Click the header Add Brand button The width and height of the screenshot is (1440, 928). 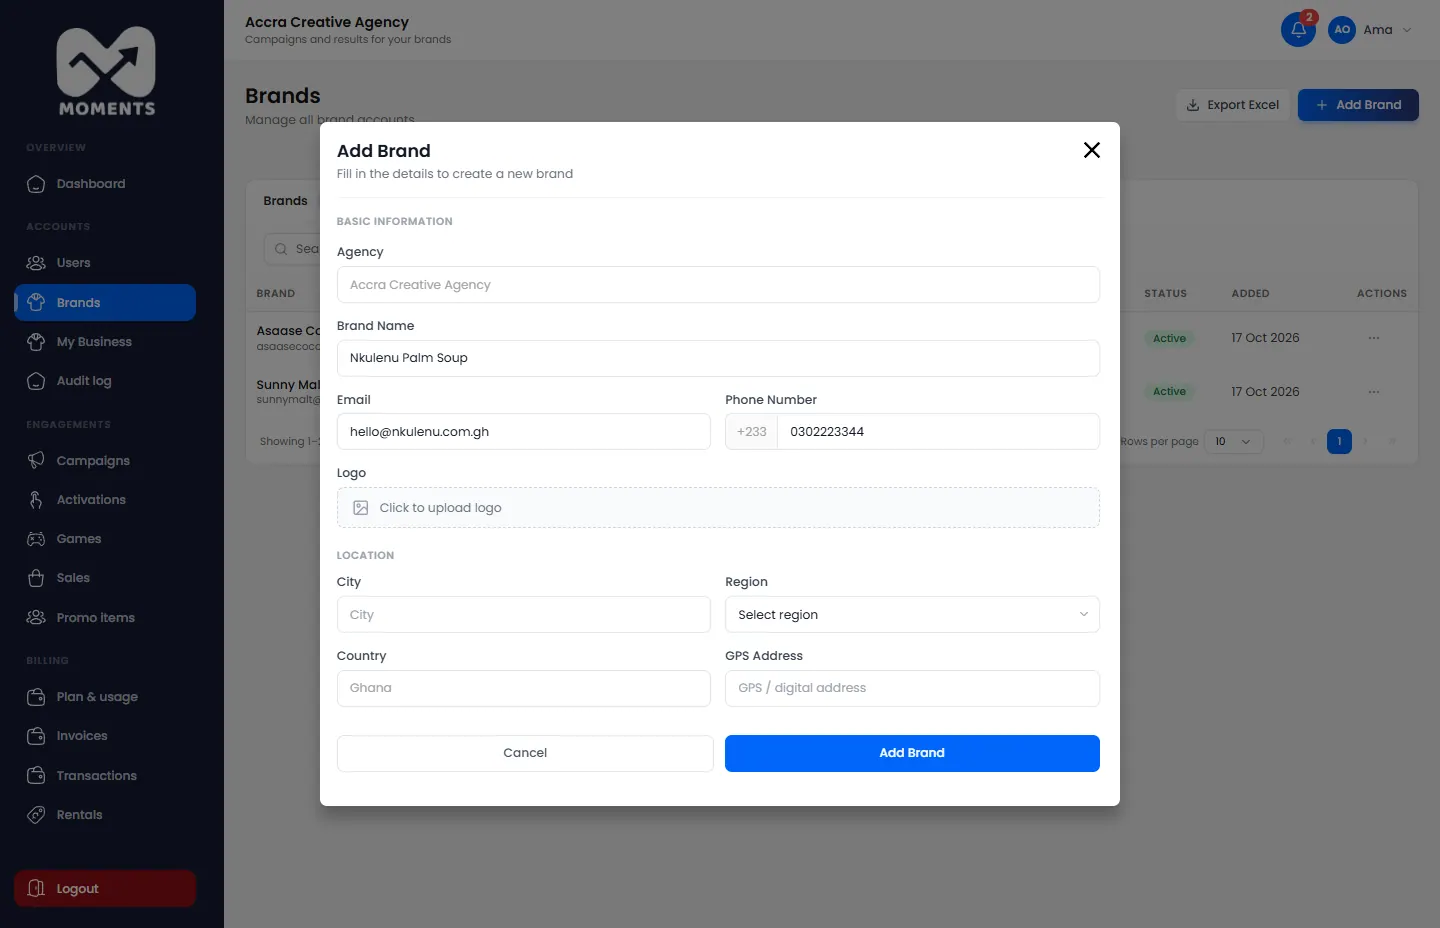click(x=1358, y=105)
